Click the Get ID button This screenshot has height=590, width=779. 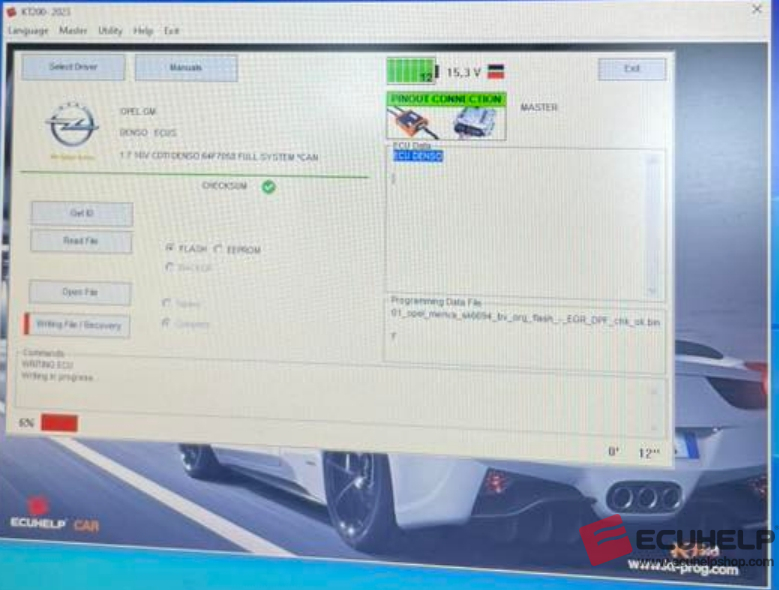[x=81, y=214]
